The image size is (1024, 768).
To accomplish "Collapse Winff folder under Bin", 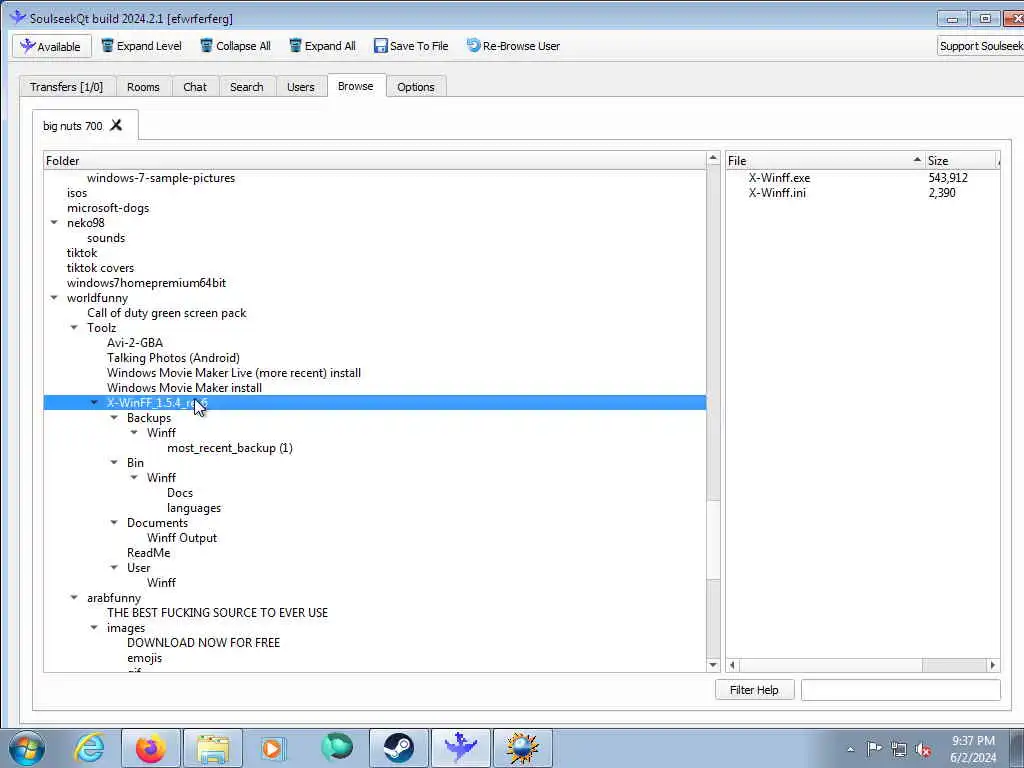I will (135, 477).
